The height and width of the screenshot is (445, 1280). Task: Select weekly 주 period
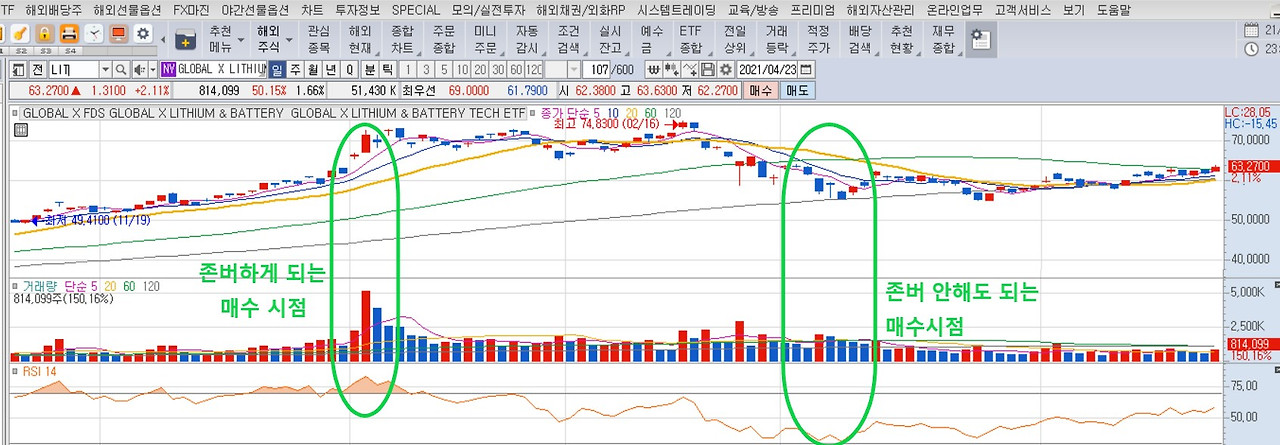296,70
